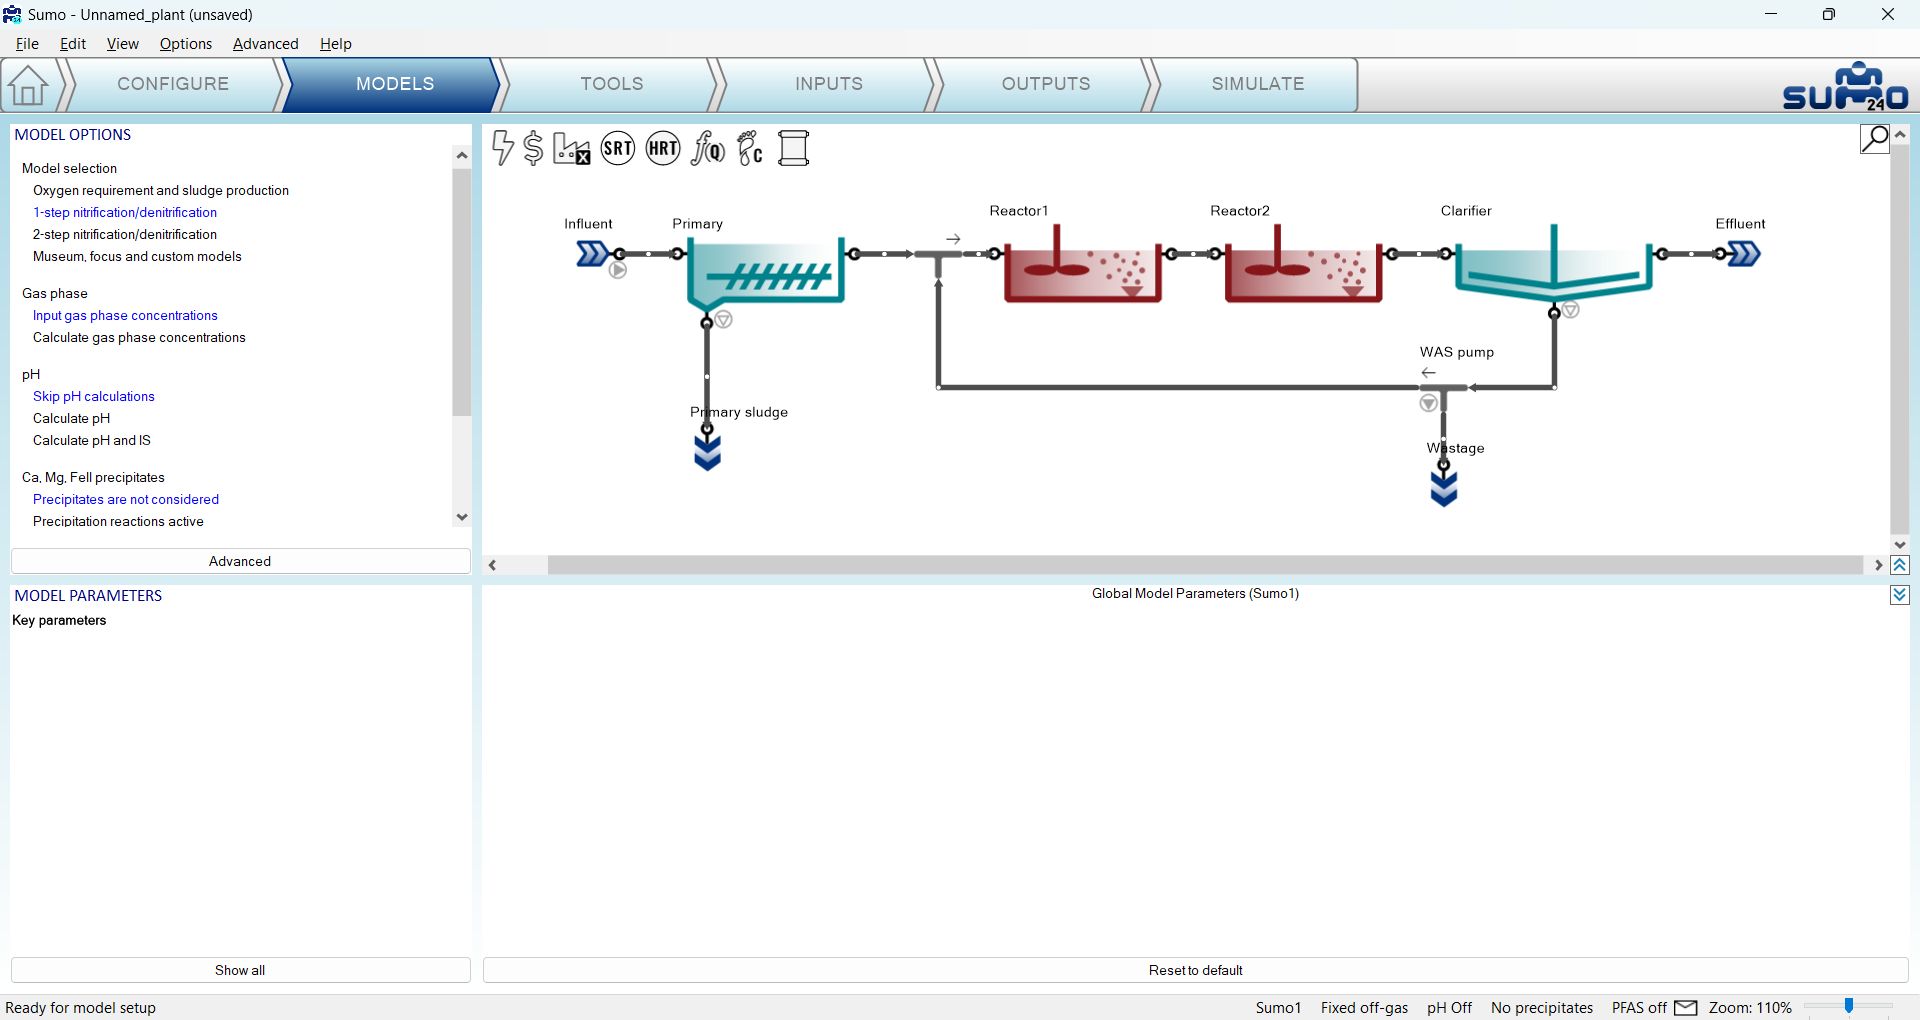Click the Model Options scroll-down arrow
Screen dimensions: 1920x1020
[461, 517]
